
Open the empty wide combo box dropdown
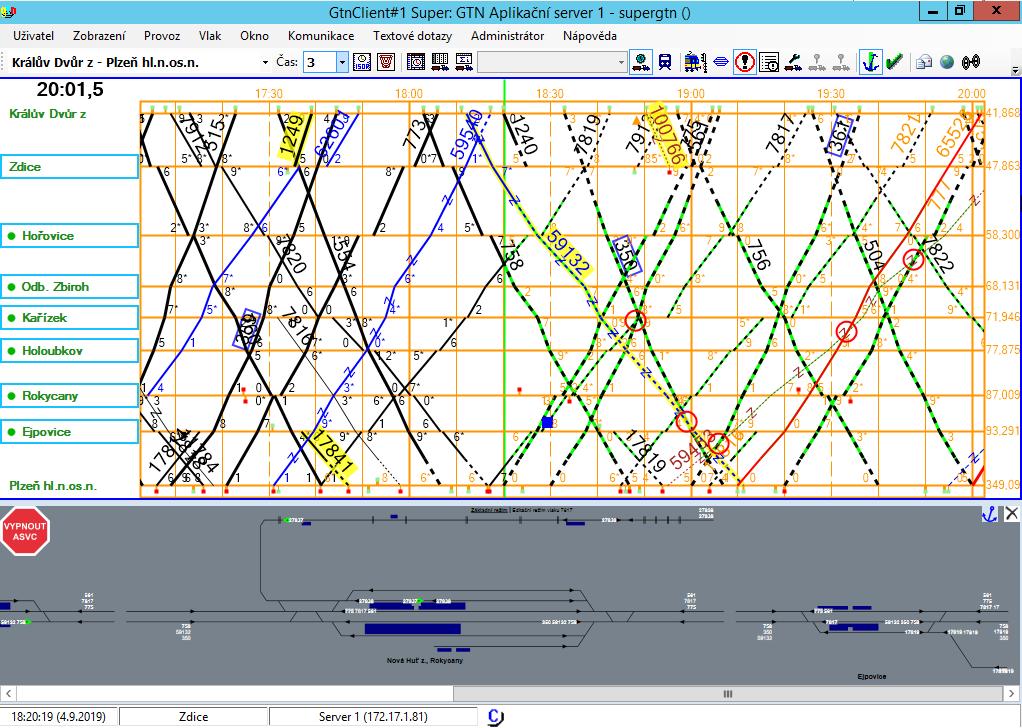pyautogui.click(x=621, y=63)
